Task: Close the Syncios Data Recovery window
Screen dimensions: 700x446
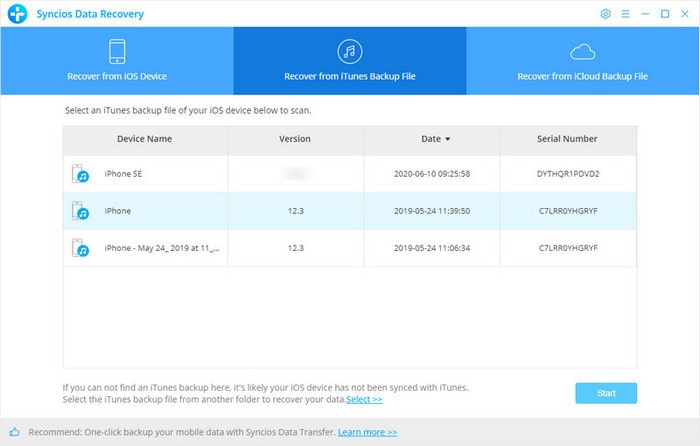Action: click(684, 14)
